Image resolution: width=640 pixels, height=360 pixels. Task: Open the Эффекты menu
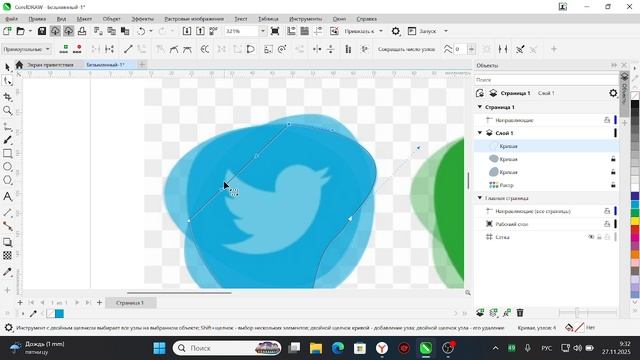pos(142,19)
